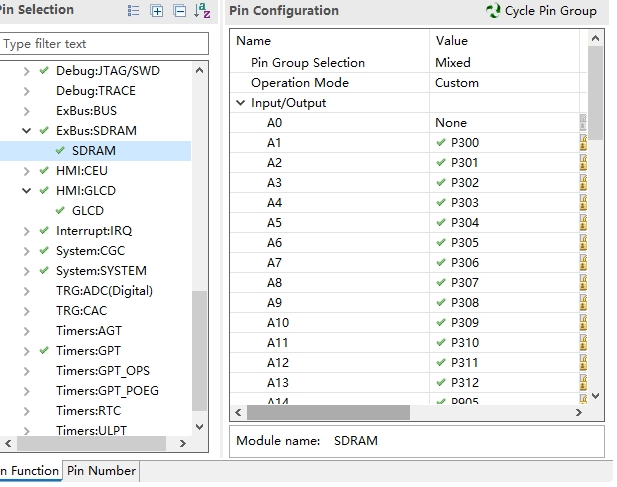The height and width of the screenshot is (487, 617).
Task: Click the alphabetical sort icon in Pin Selection
Action: pyautogui.click(x=202, y=11)
